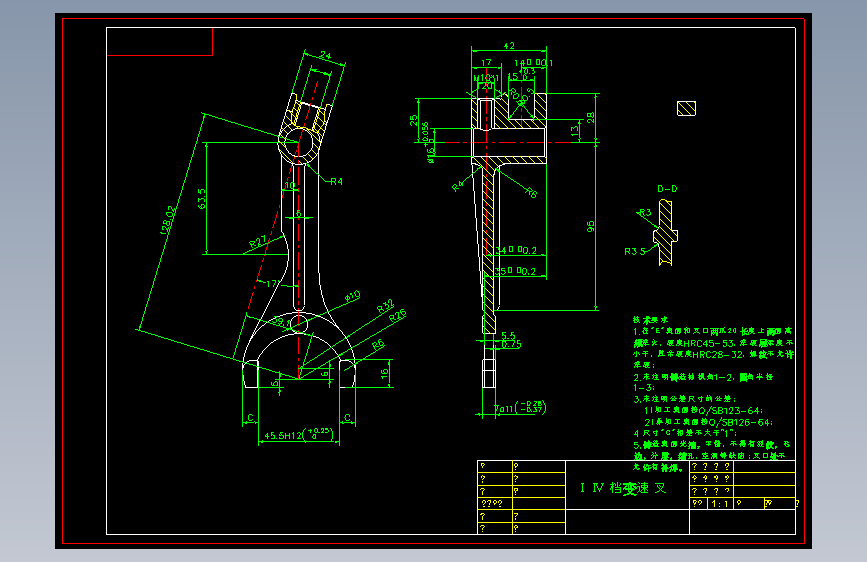This screenshot has height=562, width=867.
Task: Select the 63.5 vertical dimension text
Action: click(x=201, y=199)
